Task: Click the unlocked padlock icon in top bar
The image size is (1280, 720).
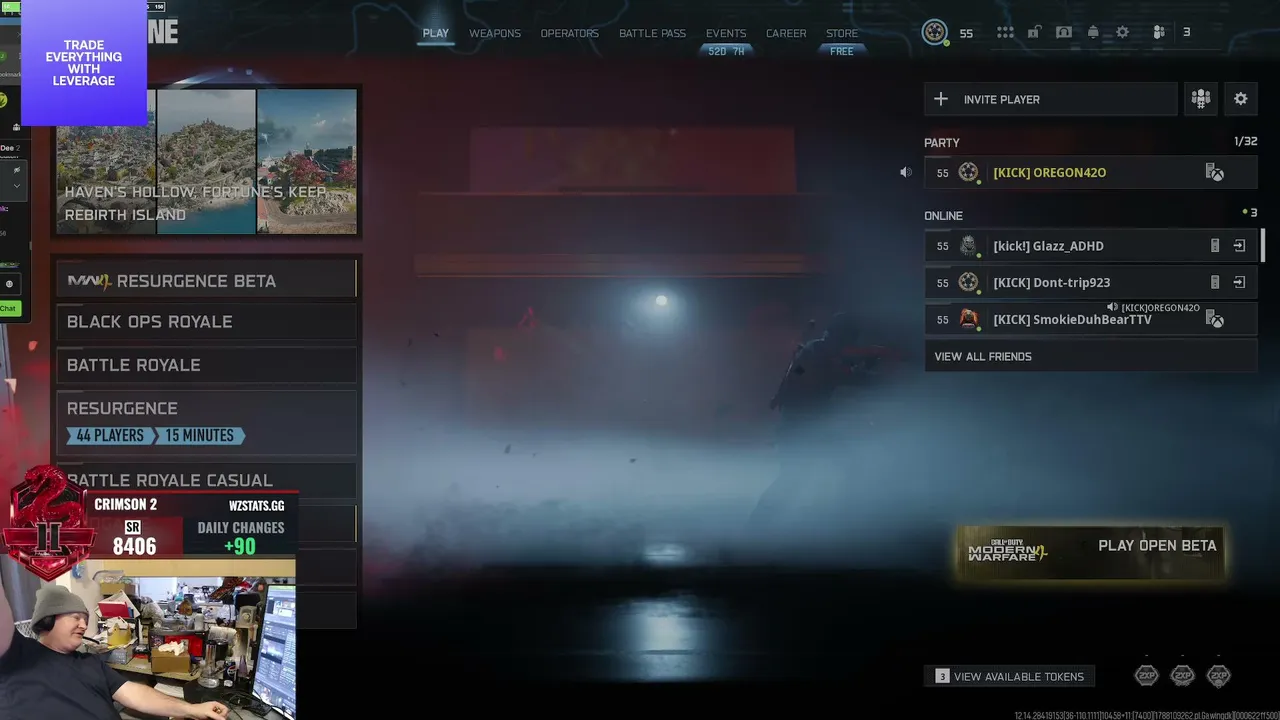Action: [1034, 32]
